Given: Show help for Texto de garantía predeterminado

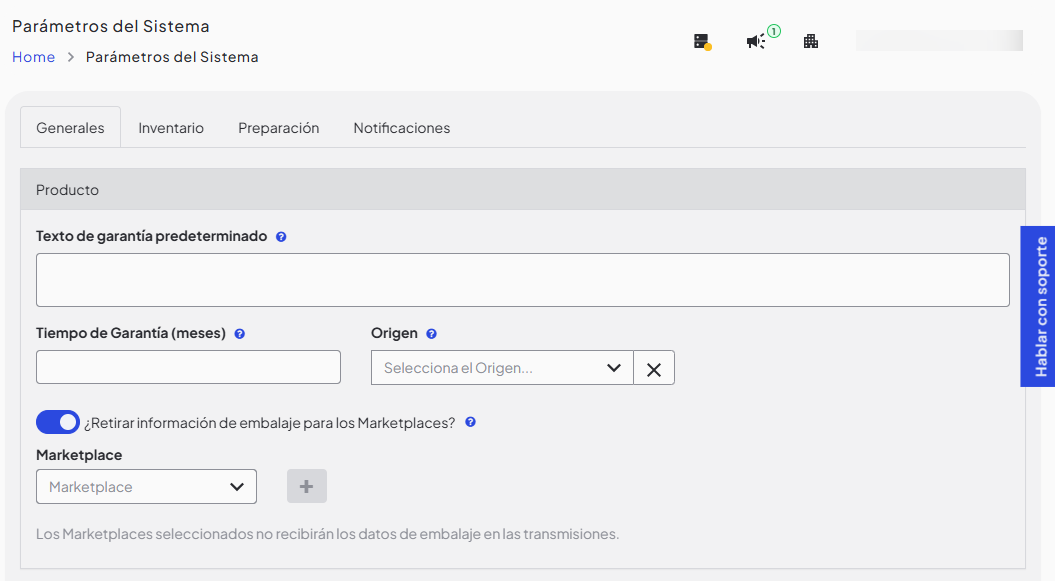Looking at the screenshot, I should click(x=281, y=237).
